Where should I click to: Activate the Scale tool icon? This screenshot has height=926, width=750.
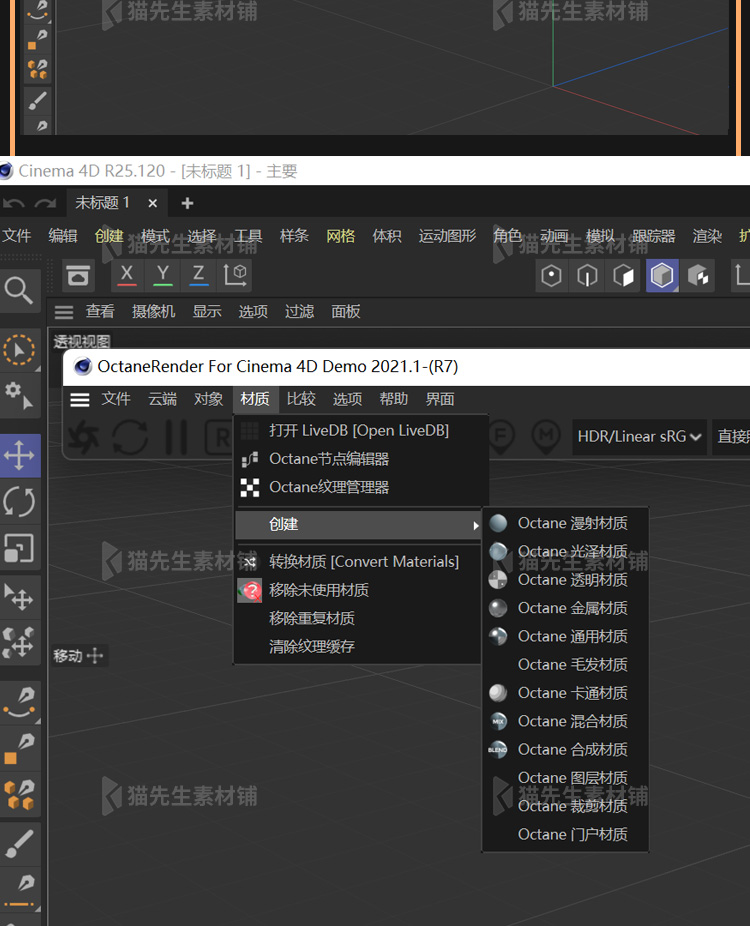point(19,548)
